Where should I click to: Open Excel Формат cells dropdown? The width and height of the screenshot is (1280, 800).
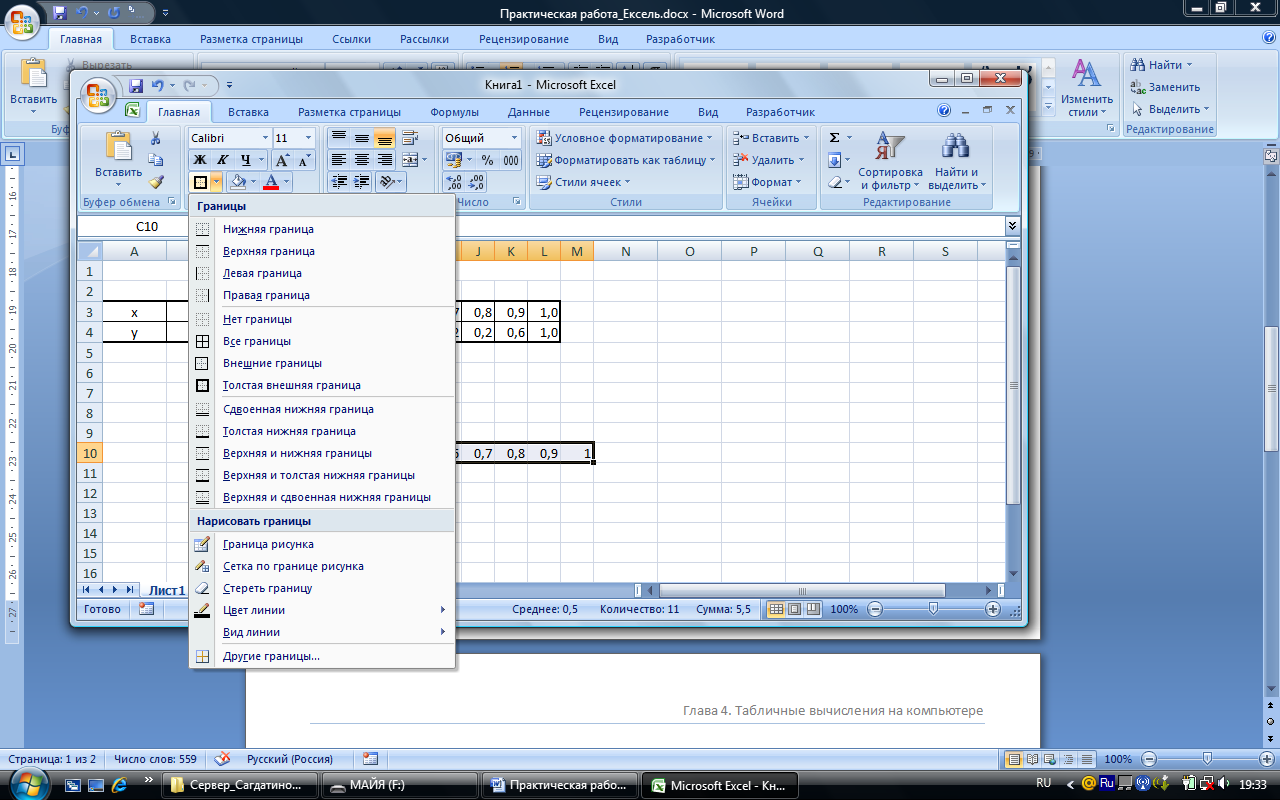coord(767,182)
